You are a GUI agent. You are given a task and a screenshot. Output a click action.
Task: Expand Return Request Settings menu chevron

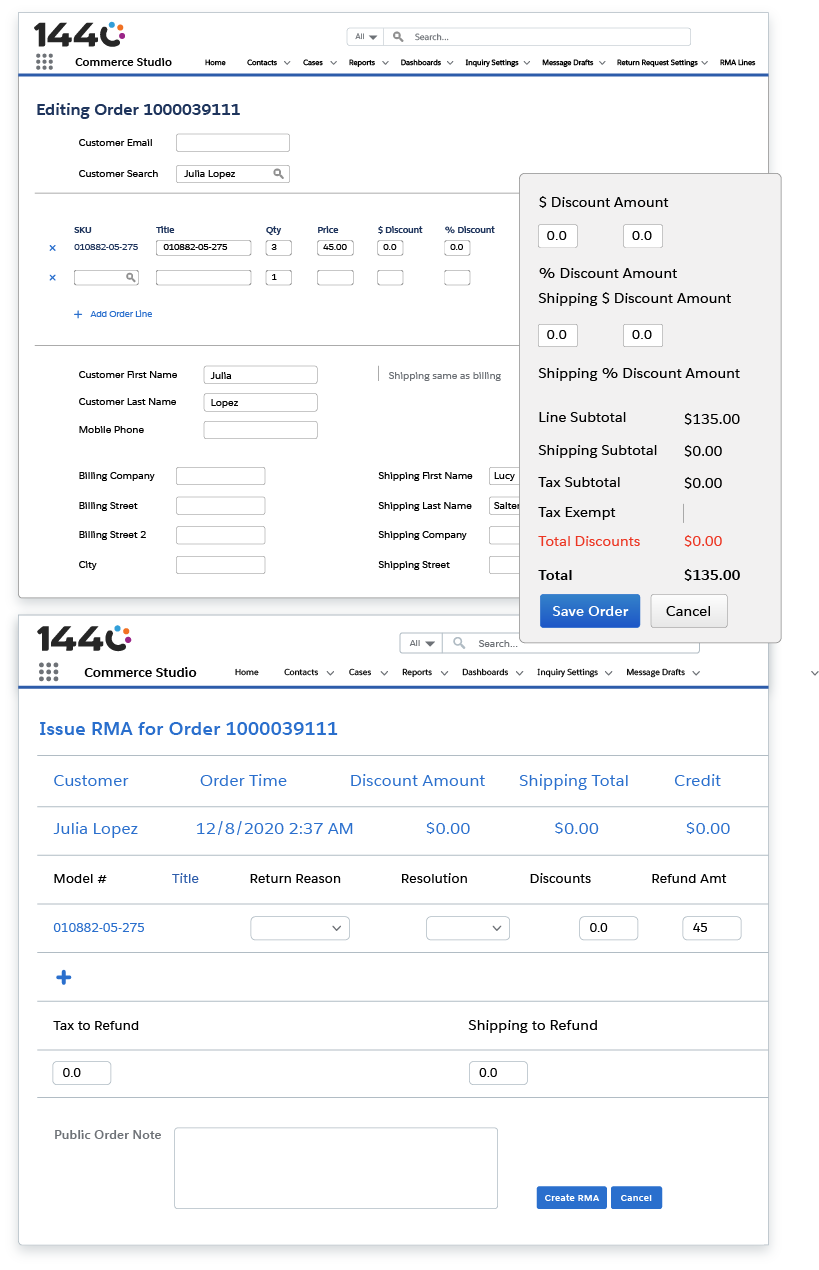tap(705, 63)
